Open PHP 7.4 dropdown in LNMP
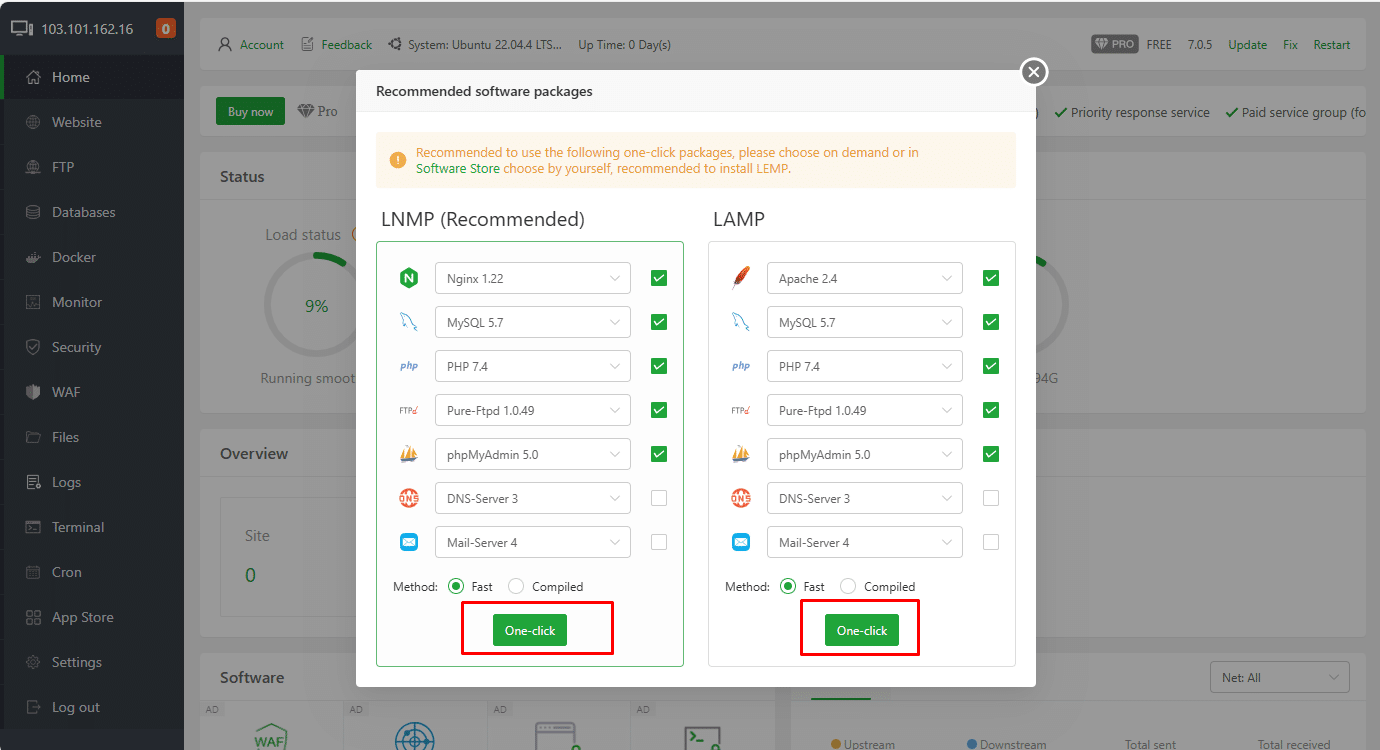1380x750 pixels. point(533,366)
